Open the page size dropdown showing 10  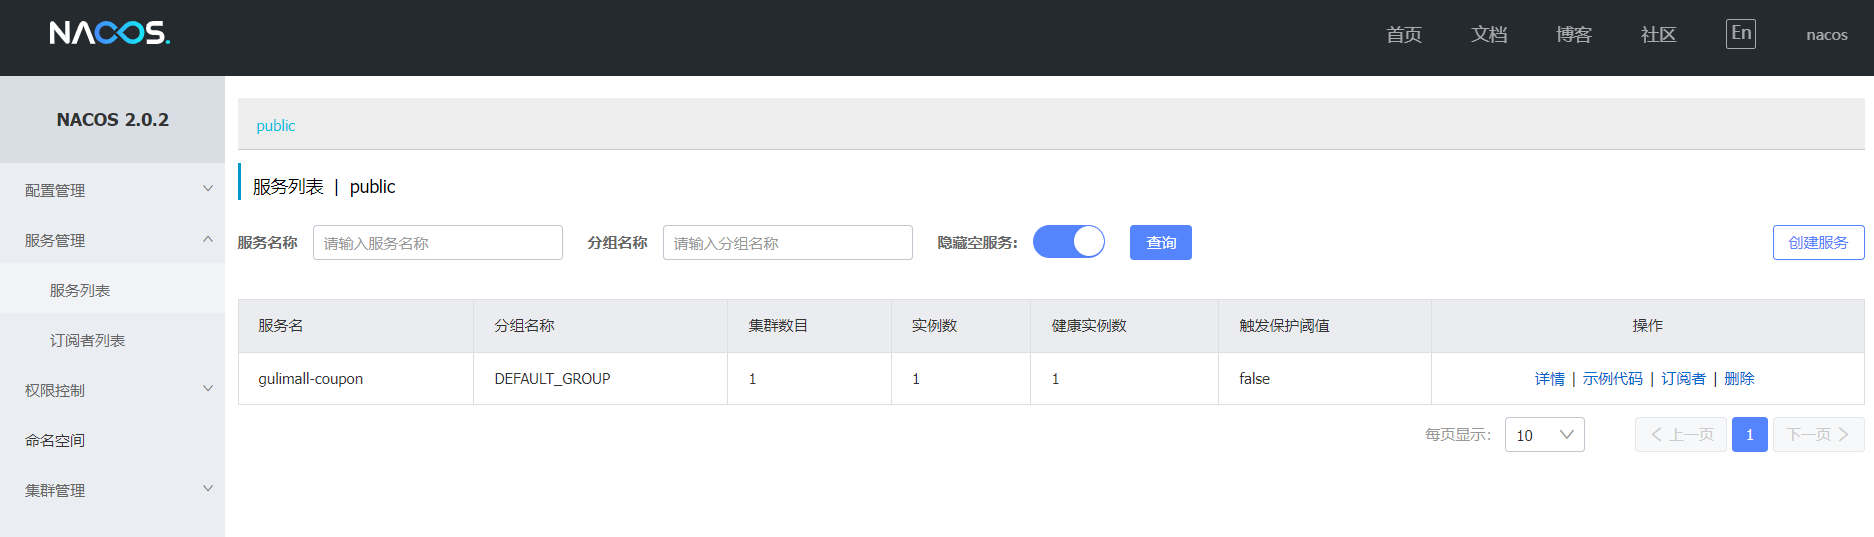coord(1544,435)
